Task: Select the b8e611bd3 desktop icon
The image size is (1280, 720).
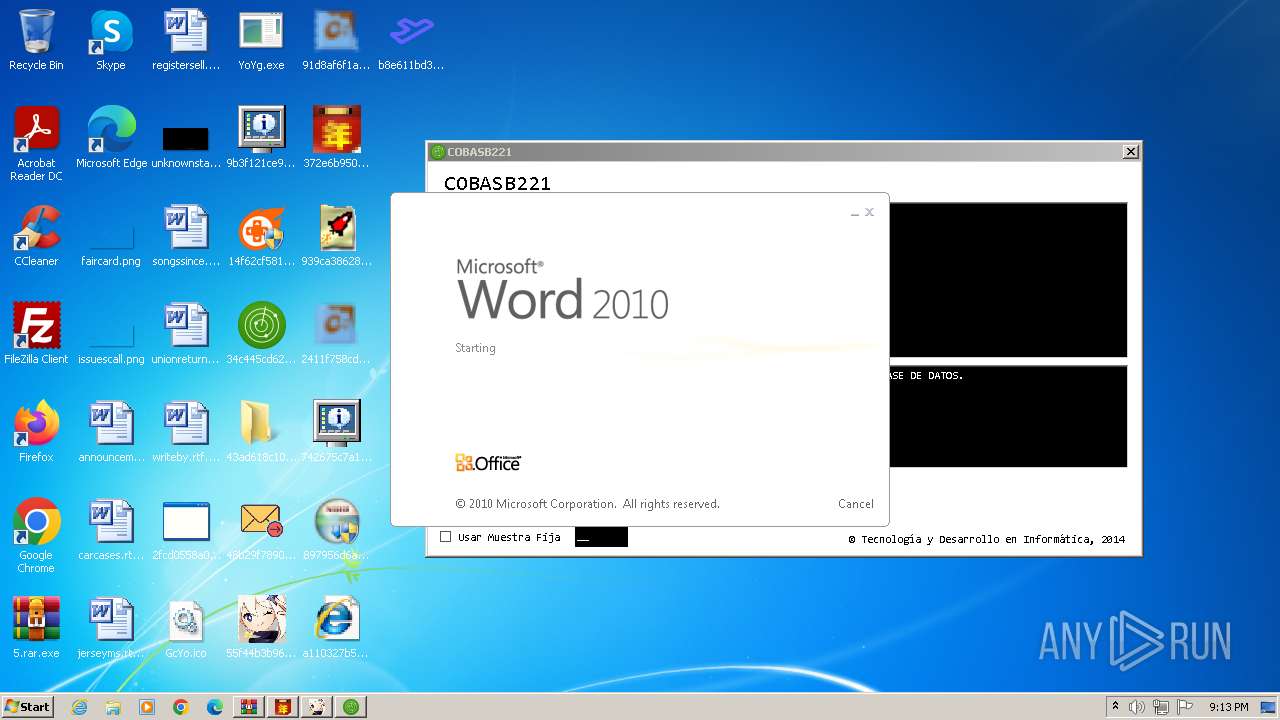Action: (411, 41)
